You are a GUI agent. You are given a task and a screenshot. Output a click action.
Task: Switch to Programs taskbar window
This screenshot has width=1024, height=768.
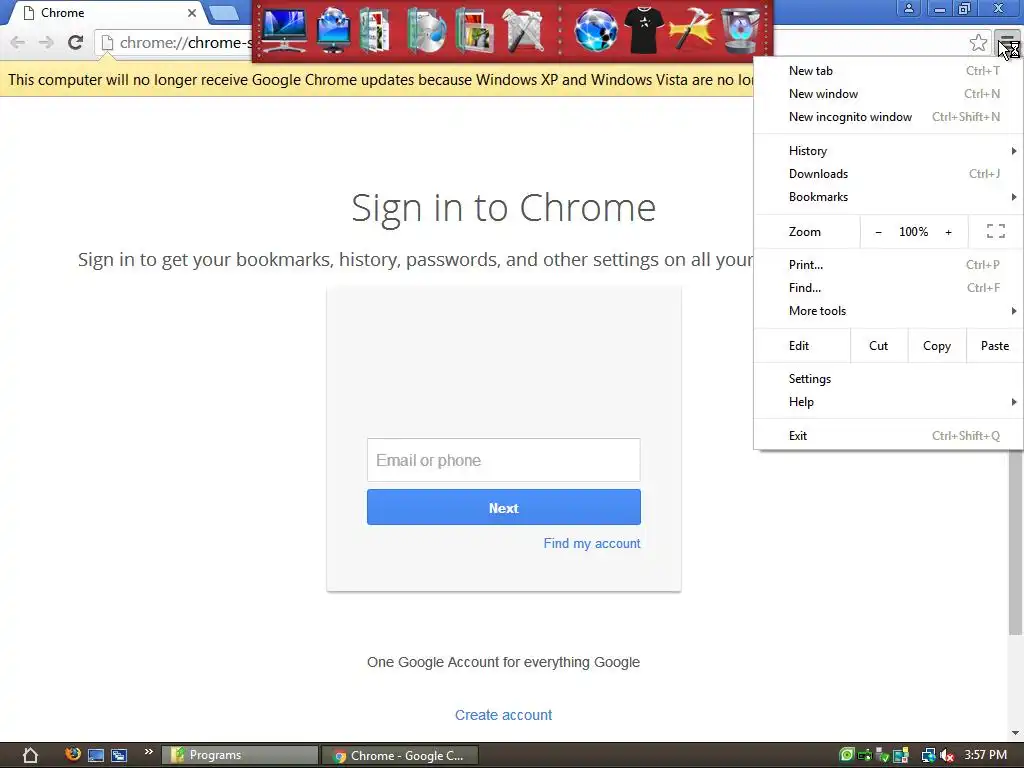pos(240,756)
